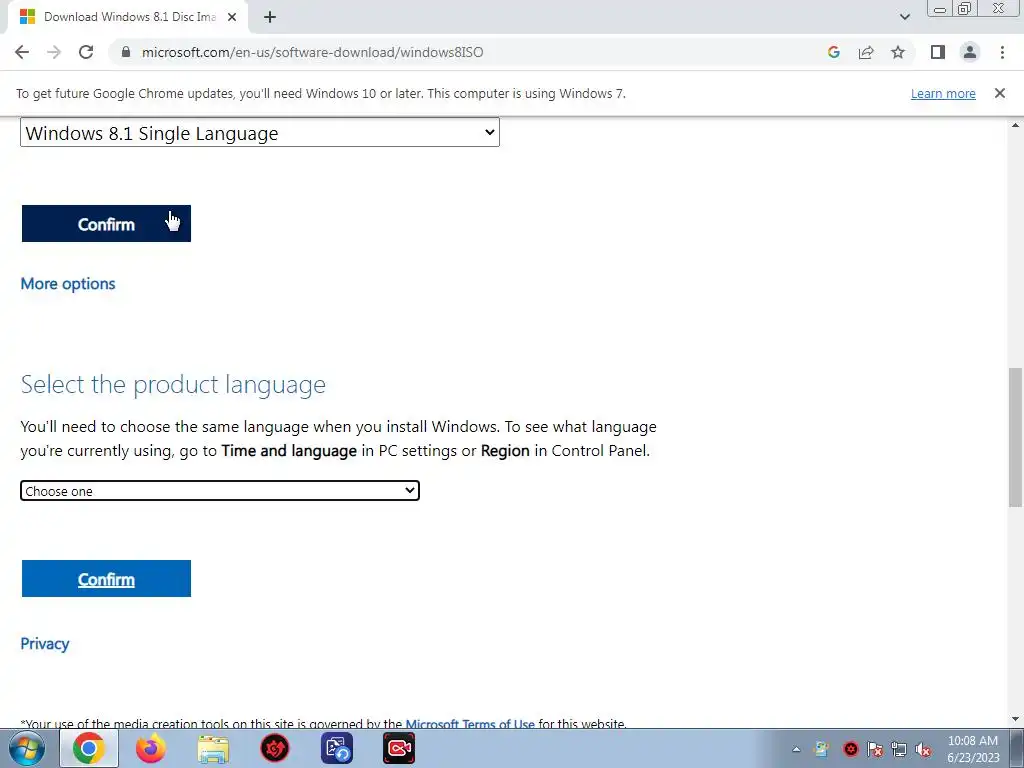
Task: Open Chrome's three-dot menu
Action: click(1002, 52)
